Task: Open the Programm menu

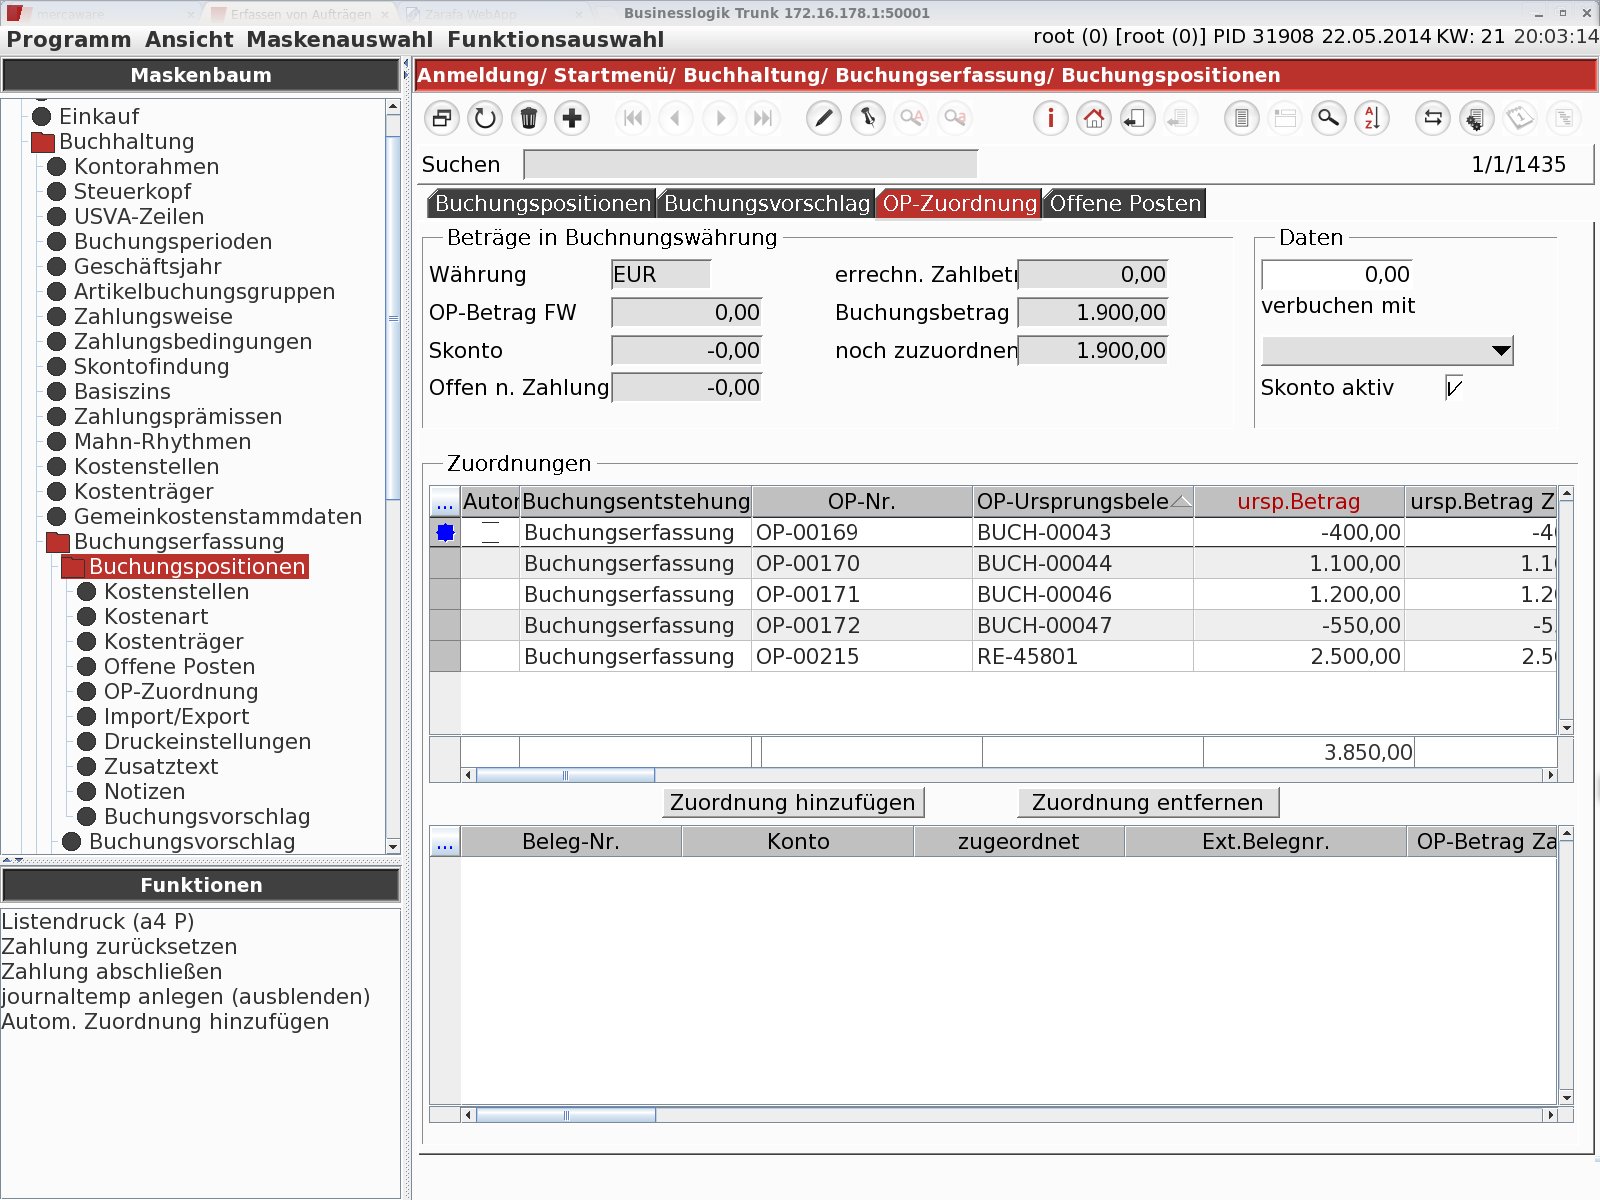Action: click(x=69, y=40)
